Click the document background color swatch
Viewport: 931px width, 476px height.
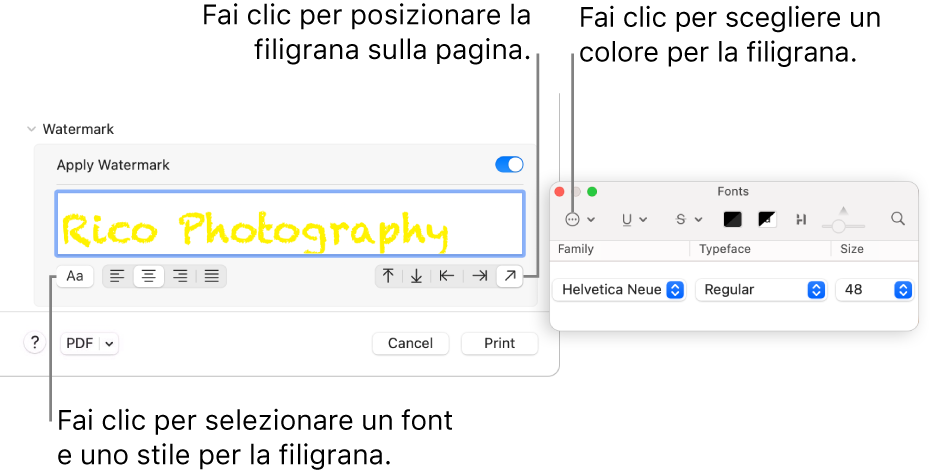coord(768,220)
